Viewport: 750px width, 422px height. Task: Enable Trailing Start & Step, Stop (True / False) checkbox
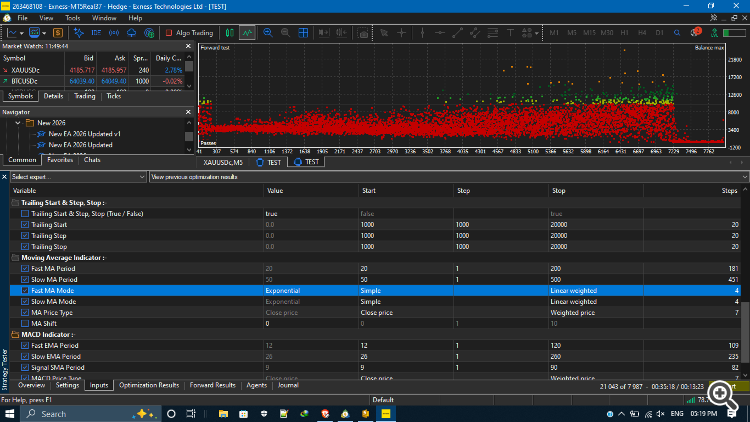(25, 214)
